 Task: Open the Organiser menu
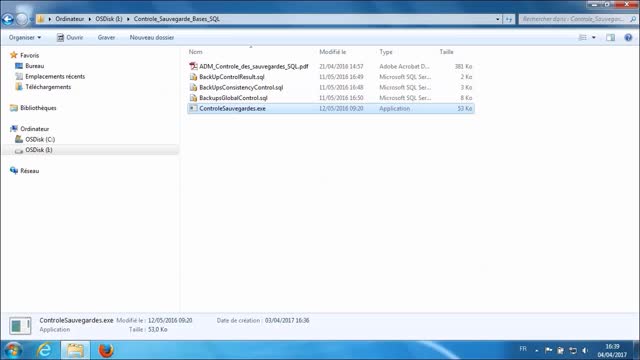point(25,38)
